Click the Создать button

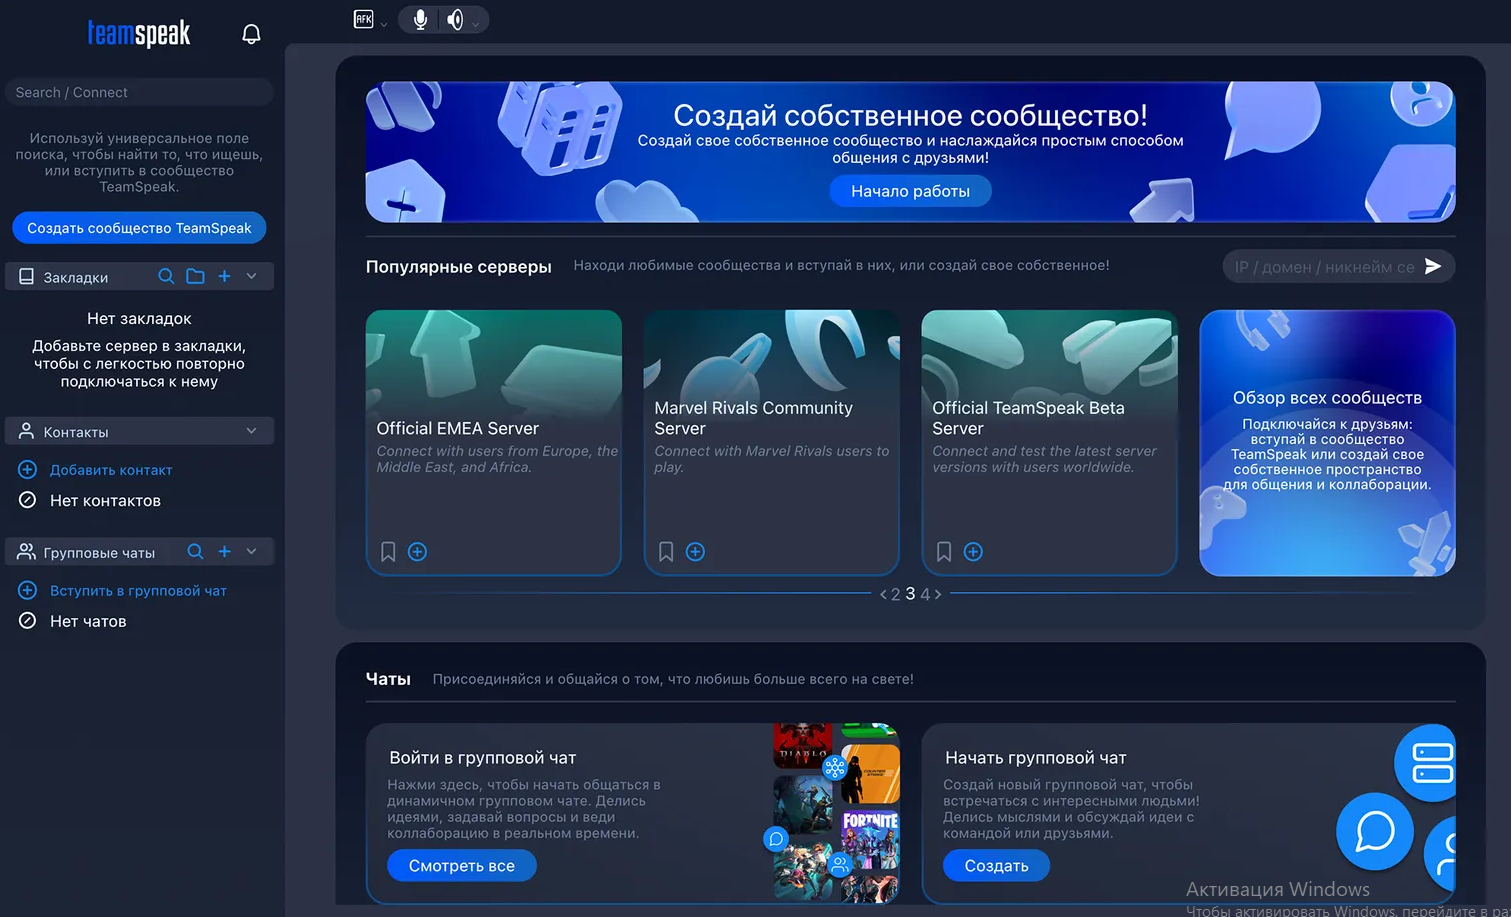(996, 866)
